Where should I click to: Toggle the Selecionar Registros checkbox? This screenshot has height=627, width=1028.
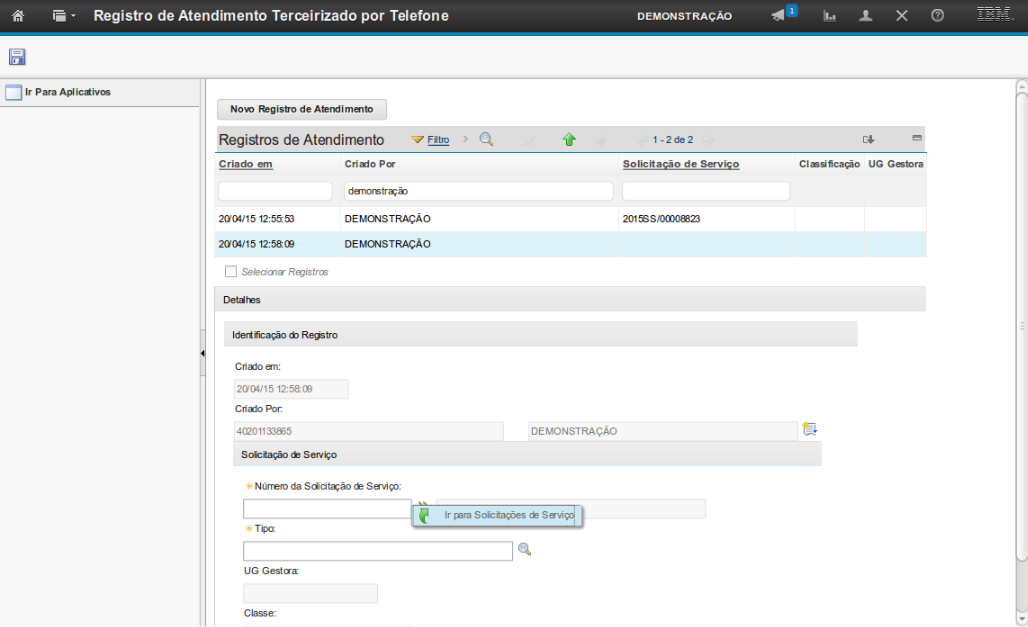231,271
